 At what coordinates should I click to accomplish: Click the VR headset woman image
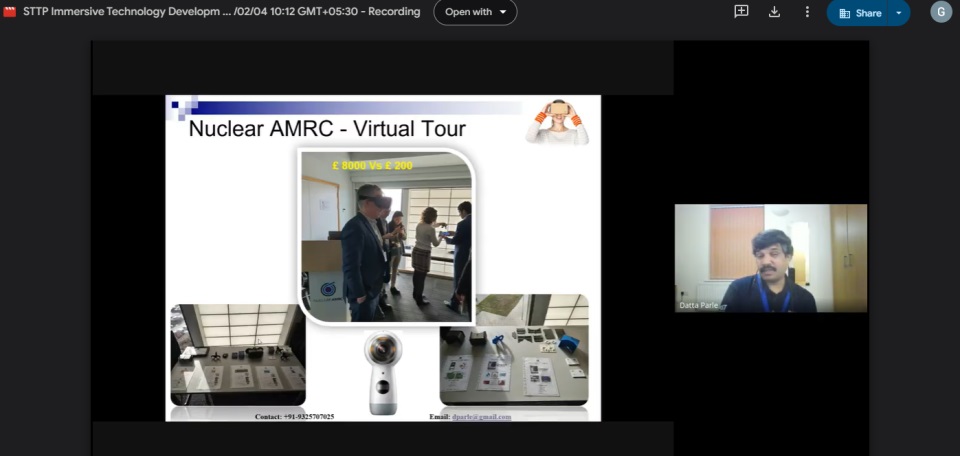[557, 122]
